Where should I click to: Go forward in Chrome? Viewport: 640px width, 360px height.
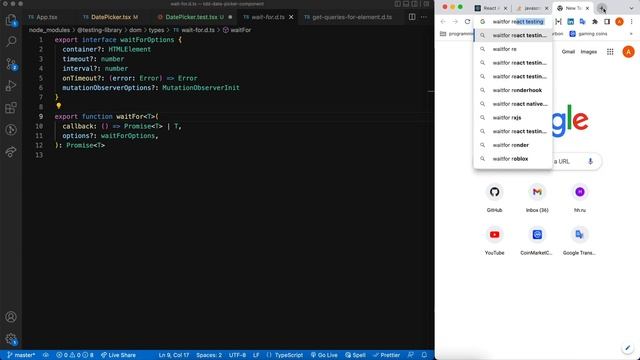pos(455,22)
